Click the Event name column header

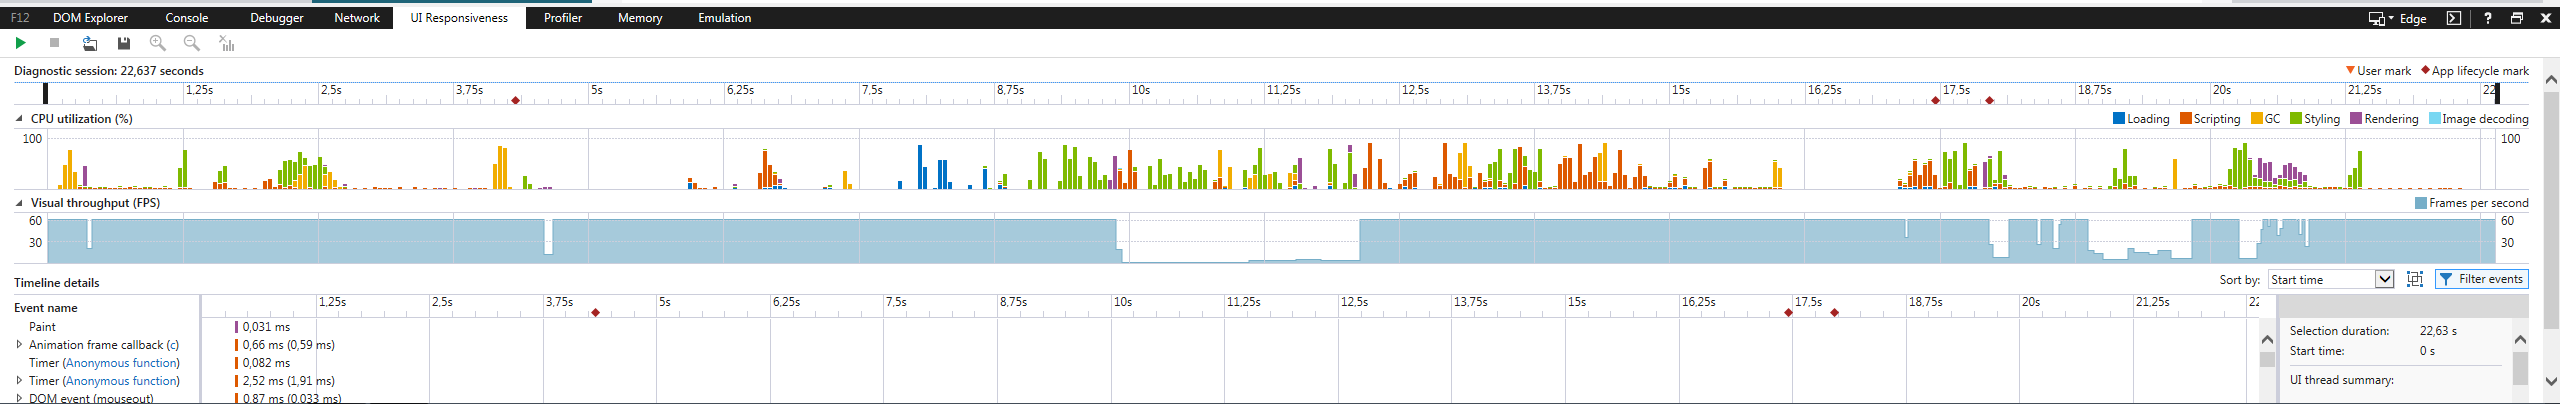coord(46,307)
